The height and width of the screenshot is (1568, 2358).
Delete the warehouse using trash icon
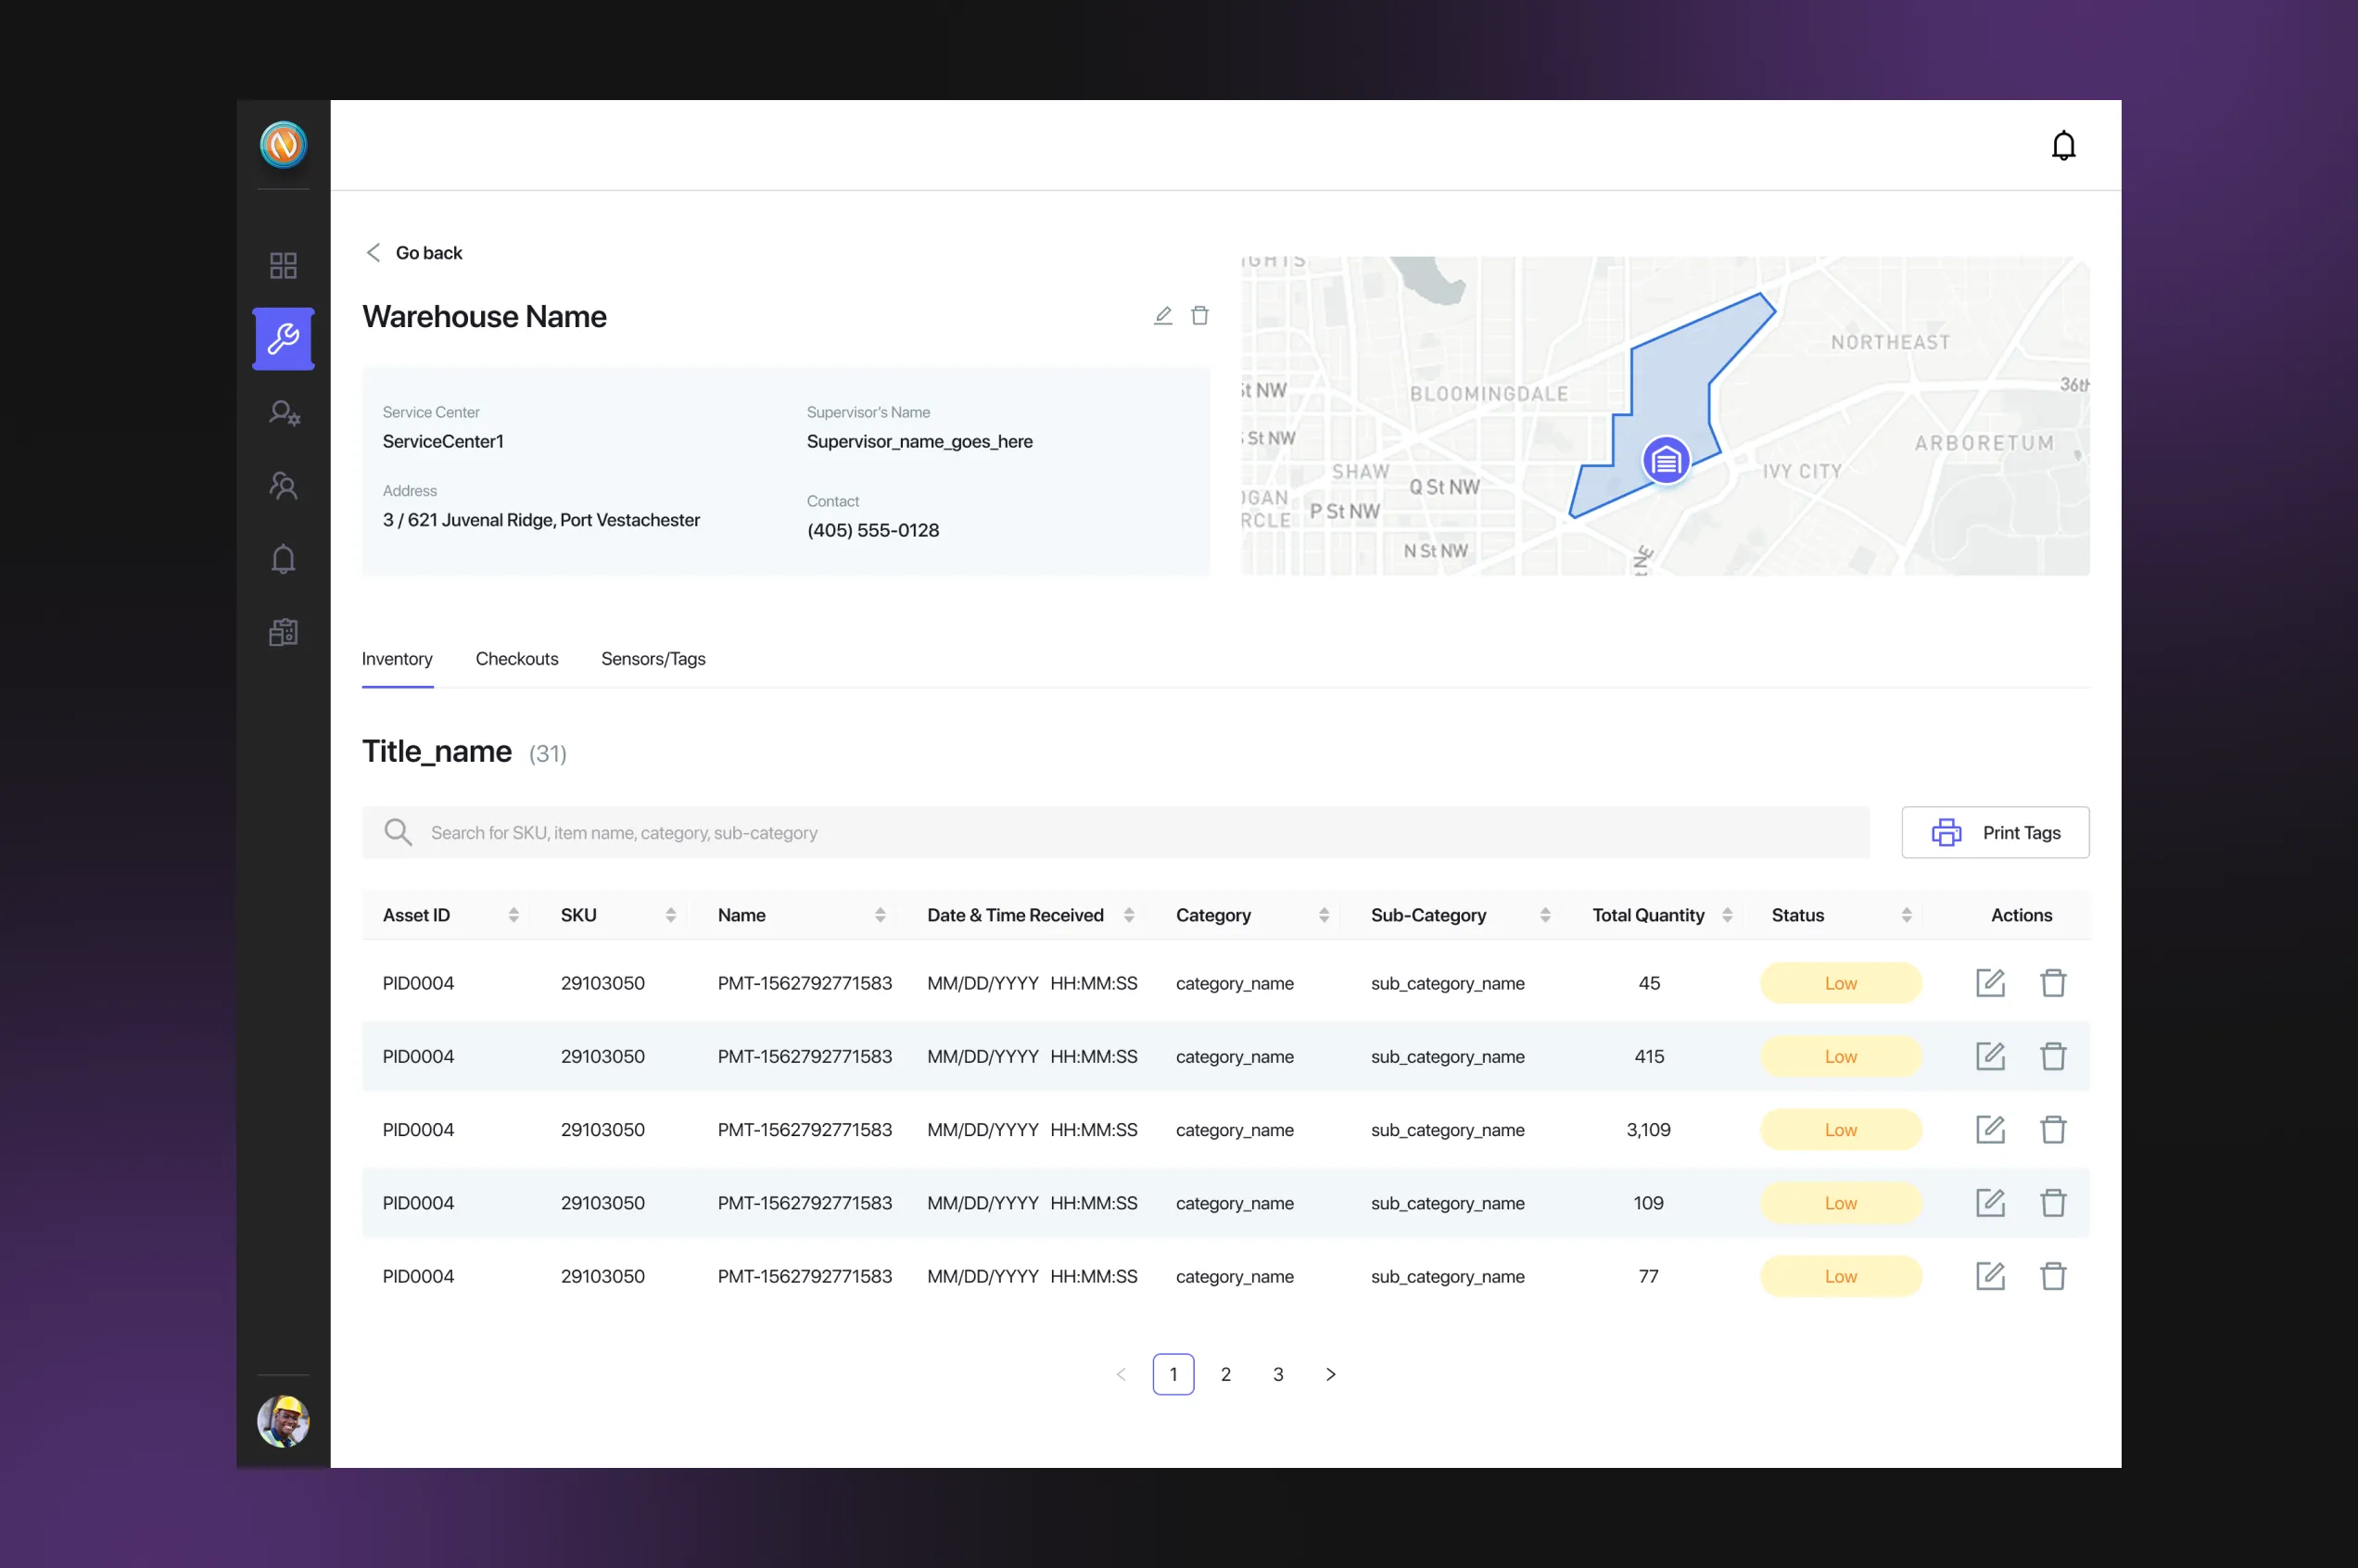click(x=1200, y=316)
